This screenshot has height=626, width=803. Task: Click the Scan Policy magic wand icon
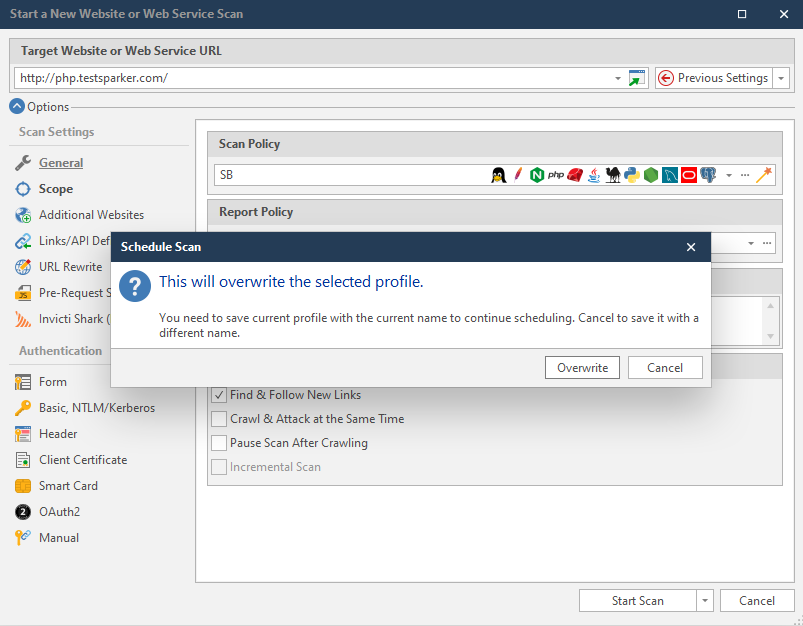pyautogui.click(x=765, y=175)
